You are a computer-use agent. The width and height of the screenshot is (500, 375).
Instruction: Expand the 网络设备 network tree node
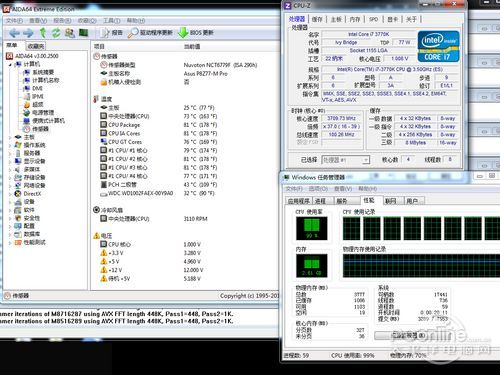10,186
